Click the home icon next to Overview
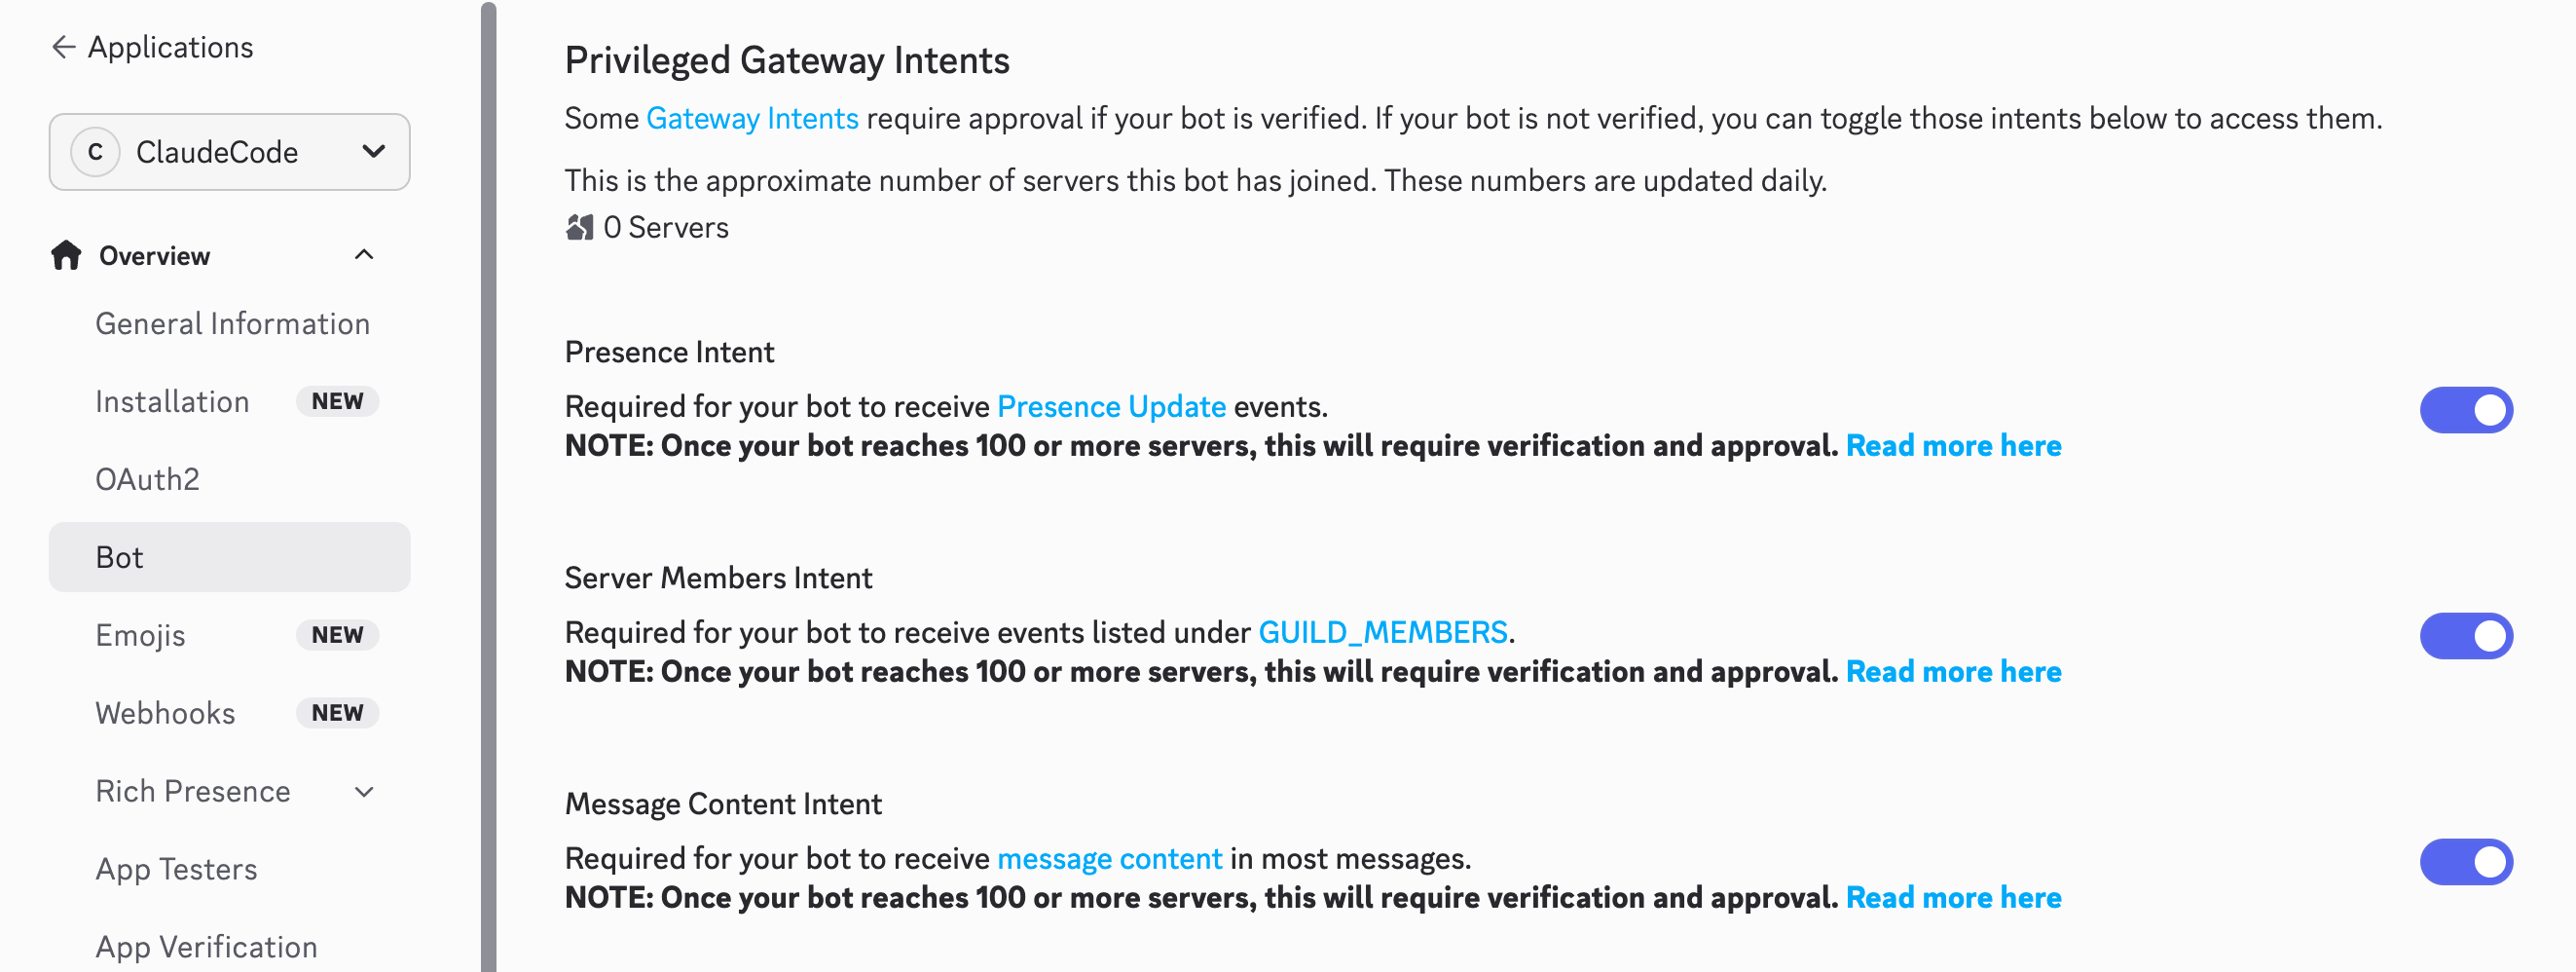The image size is (2576, 972). coord(65,255)
